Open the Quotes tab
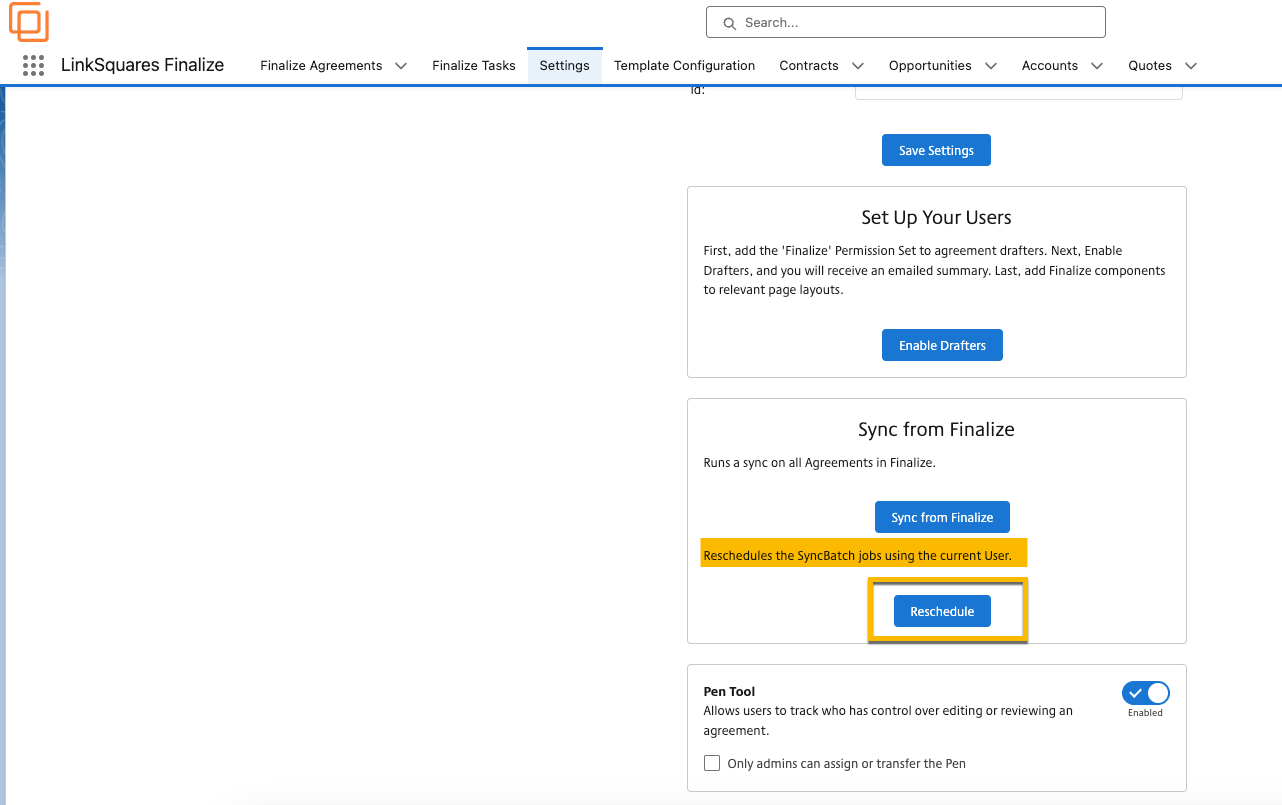The image size is (1282, 805). pyautogui.click(x=1150, y=65)
